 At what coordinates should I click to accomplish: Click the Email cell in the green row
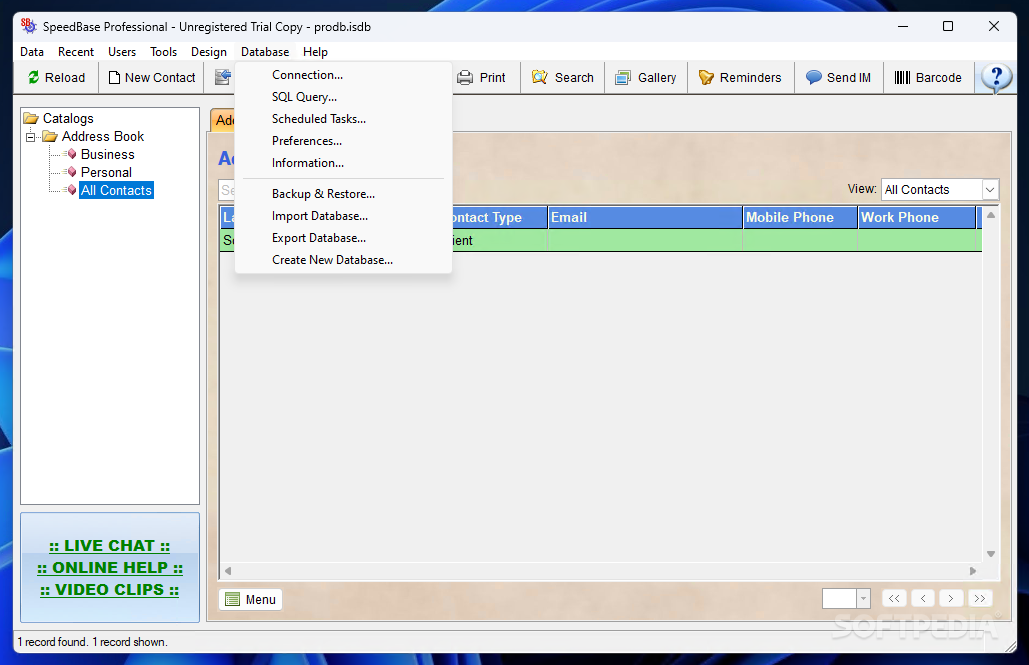tap(645, 240)
